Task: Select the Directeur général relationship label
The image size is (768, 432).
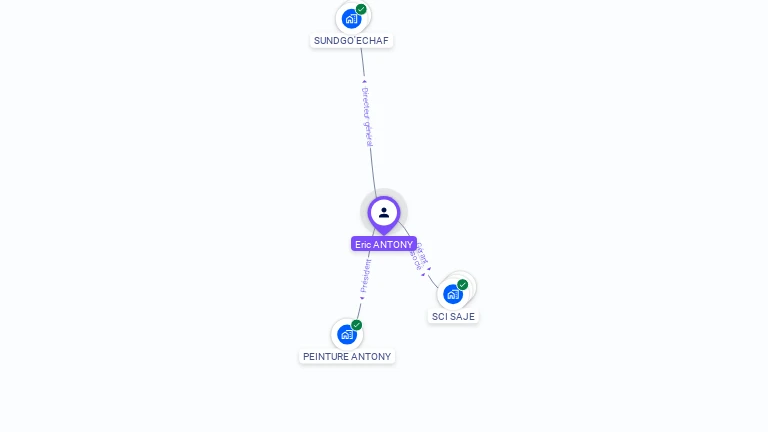Action: (x=367, y=117)
